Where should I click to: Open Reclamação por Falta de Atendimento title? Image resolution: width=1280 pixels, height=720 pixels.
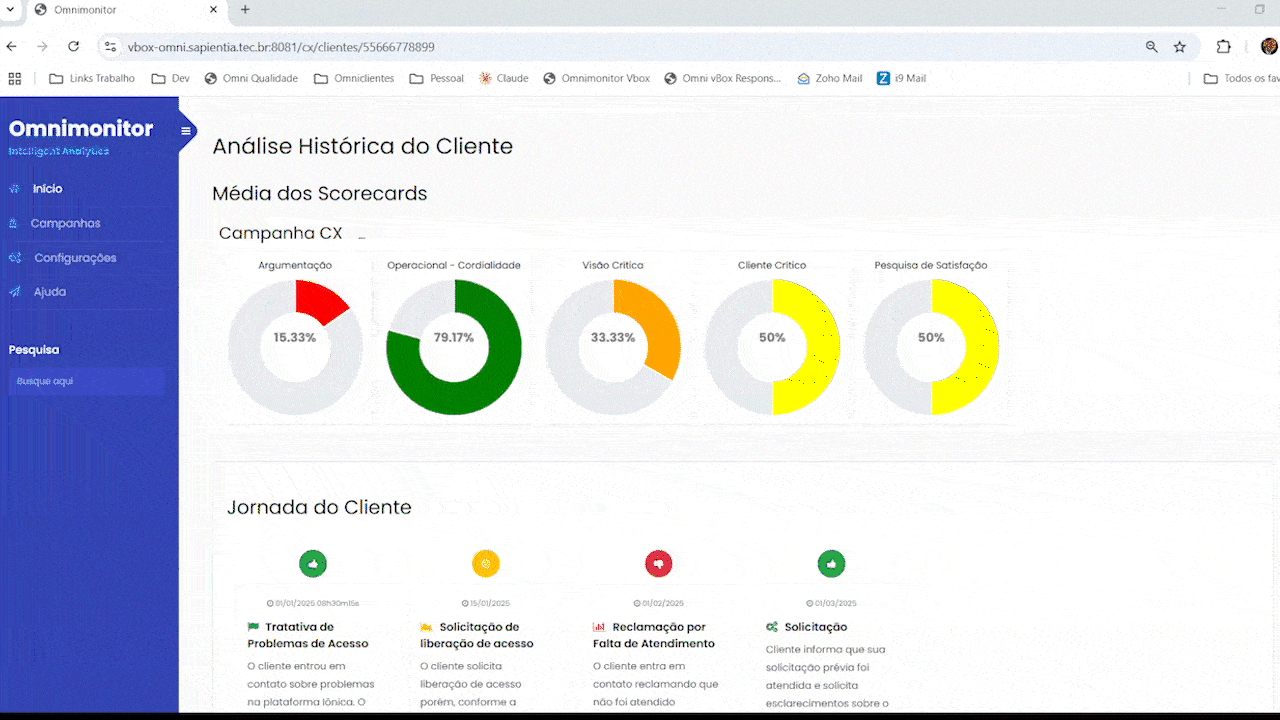point(655,635)
